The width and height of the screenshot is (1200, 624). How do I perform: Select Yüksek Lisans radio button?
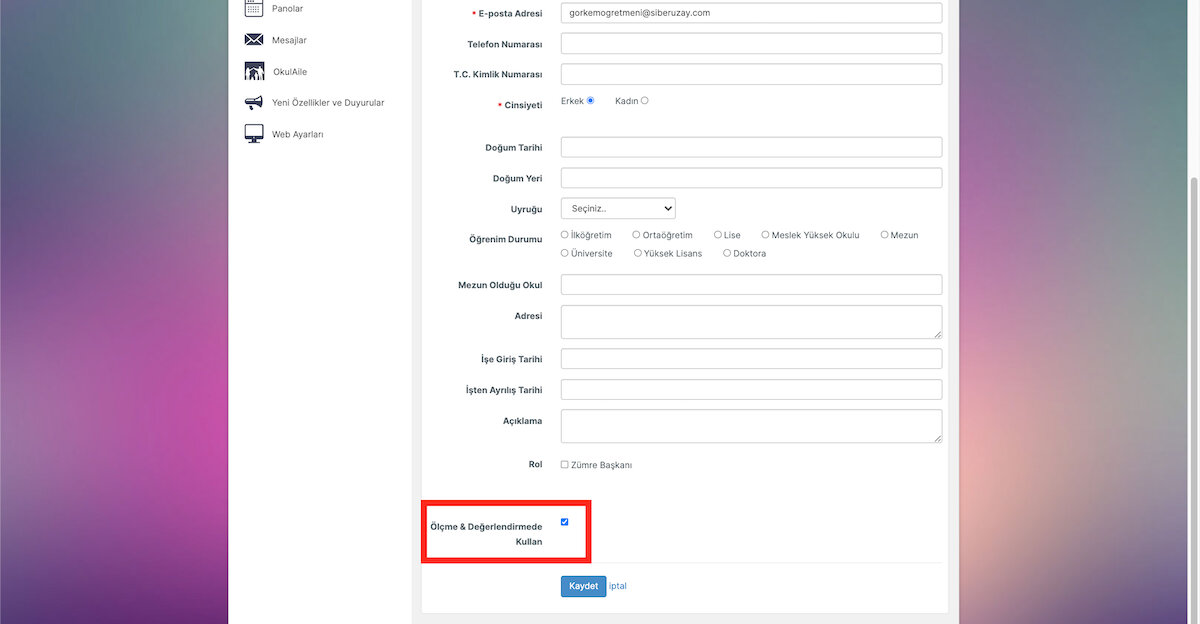(637, 253)
